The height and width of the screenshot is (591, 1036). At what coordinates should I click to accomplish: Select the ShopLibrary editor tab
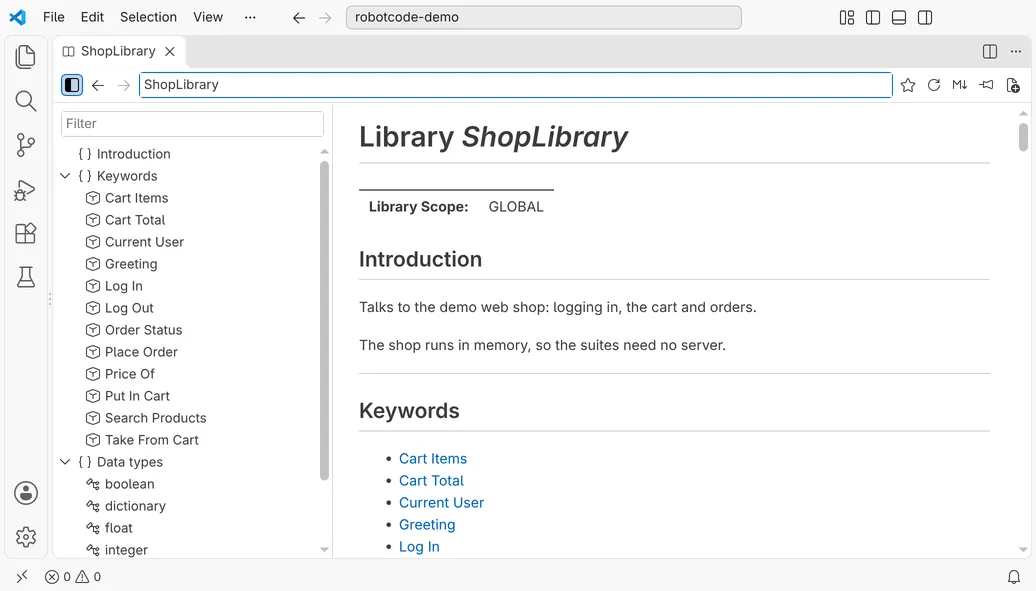pos(119,52)
